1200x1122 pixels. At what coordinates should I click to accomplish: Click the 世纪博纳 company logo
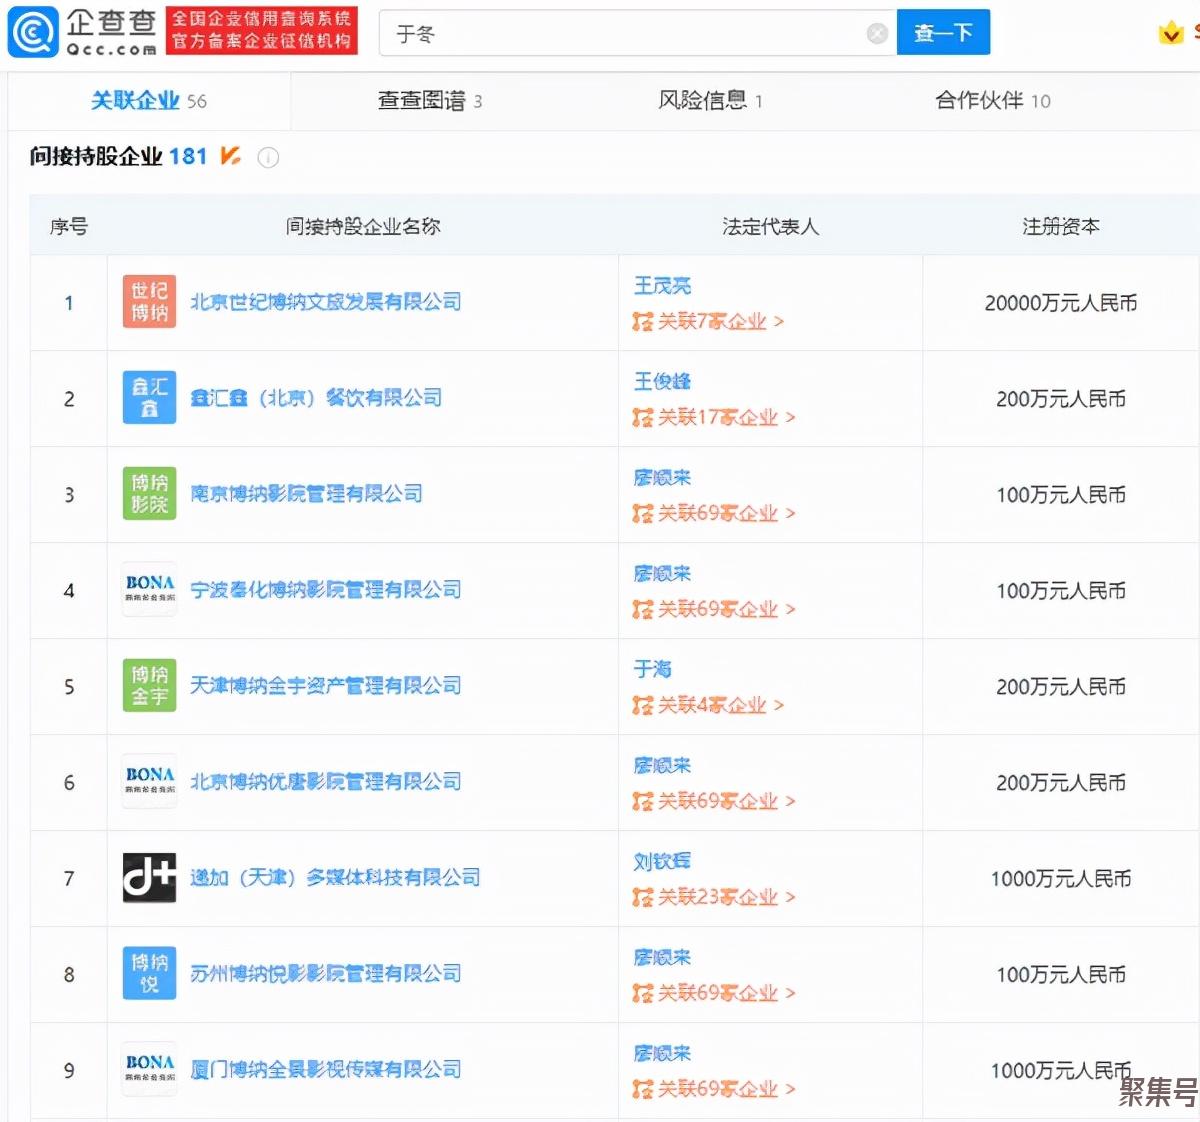tap(149, 302)
